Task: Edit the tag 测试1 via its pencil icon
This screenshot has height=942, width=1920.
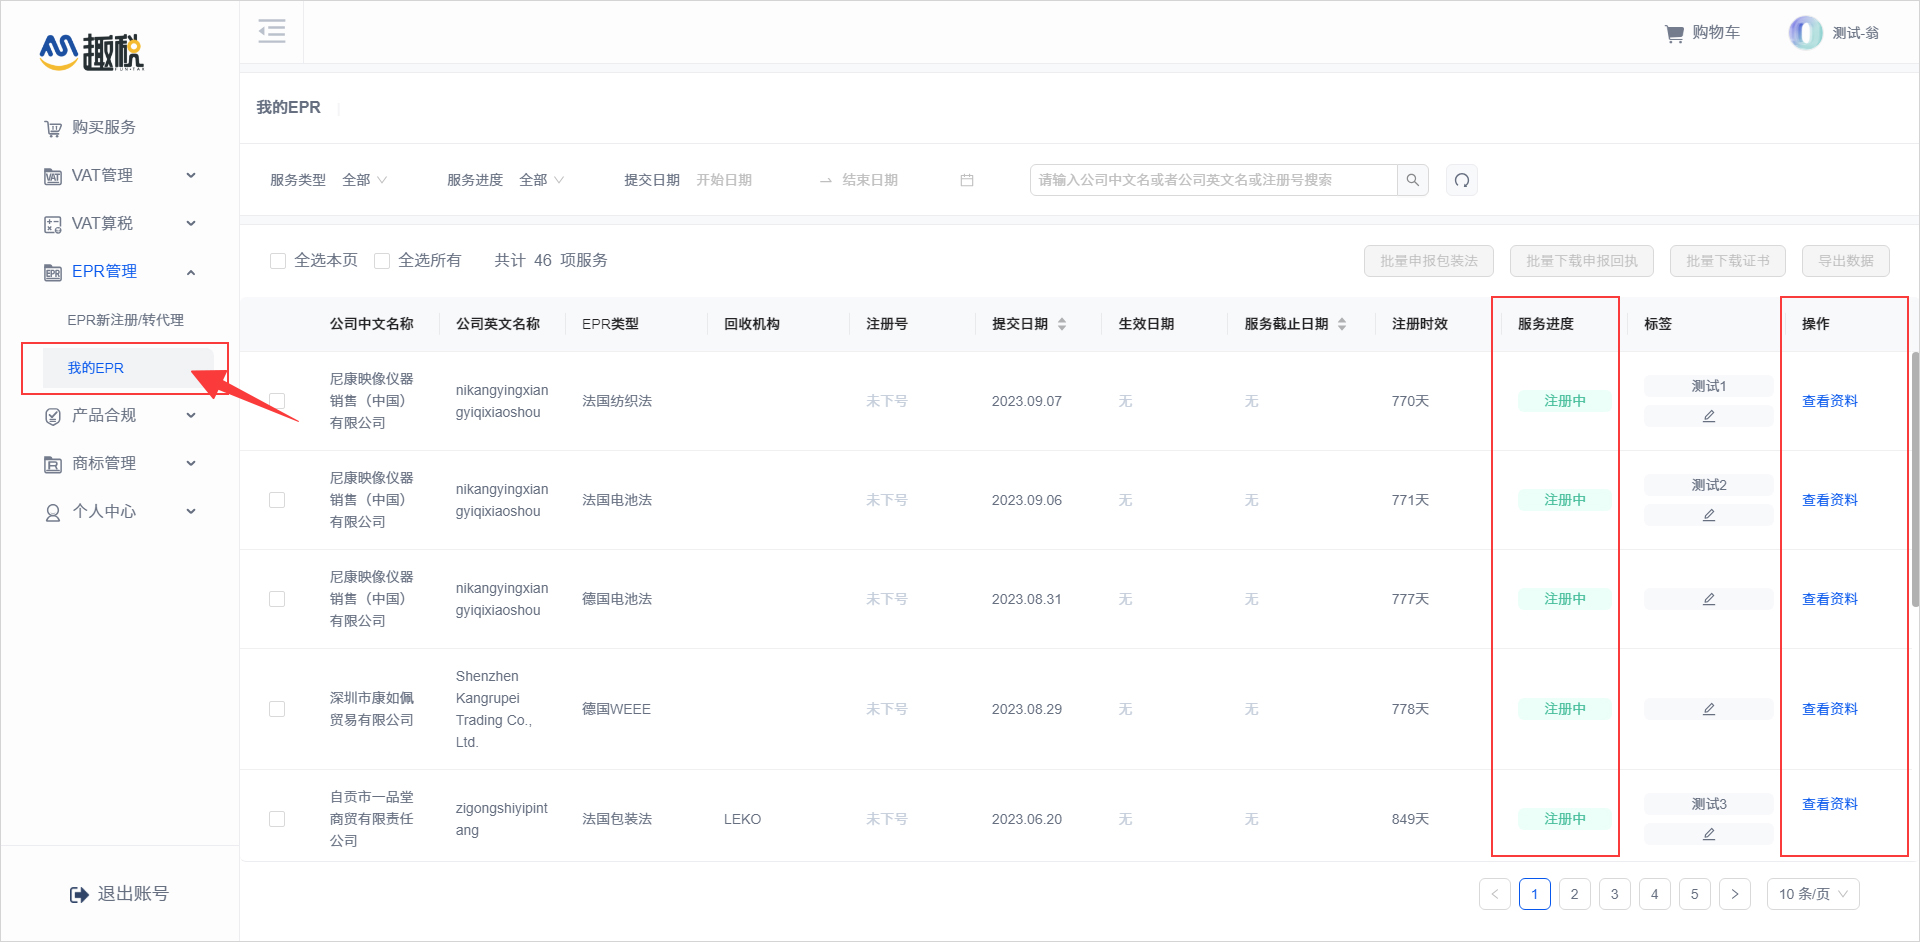Action: click(1708, 416)
